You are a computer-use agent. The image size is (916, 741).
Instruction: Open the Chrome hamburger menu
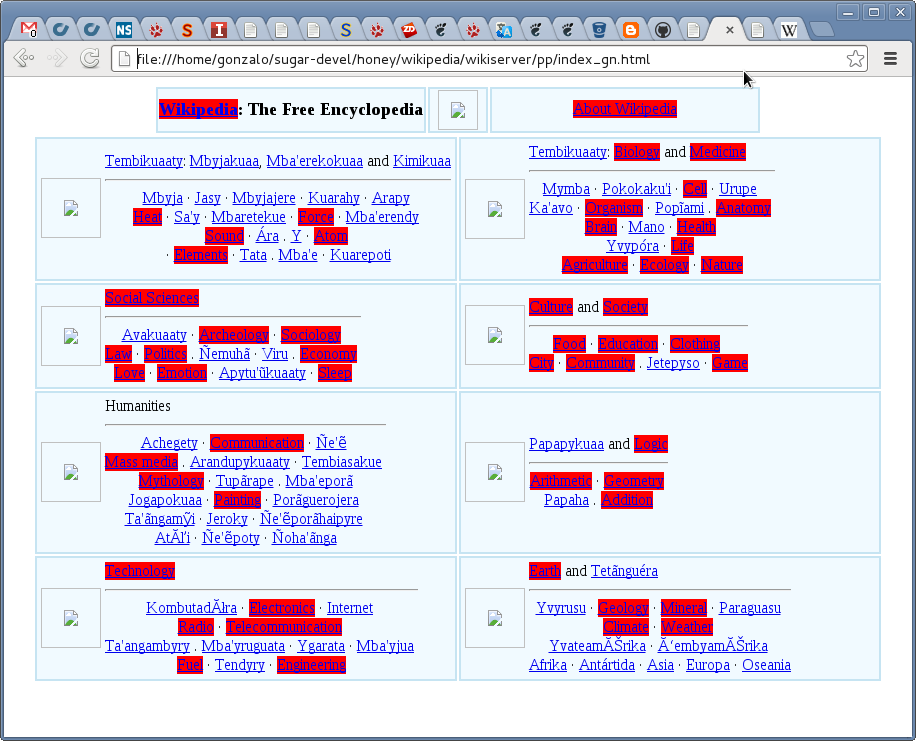pyautogui.click(x=890, y=58)
